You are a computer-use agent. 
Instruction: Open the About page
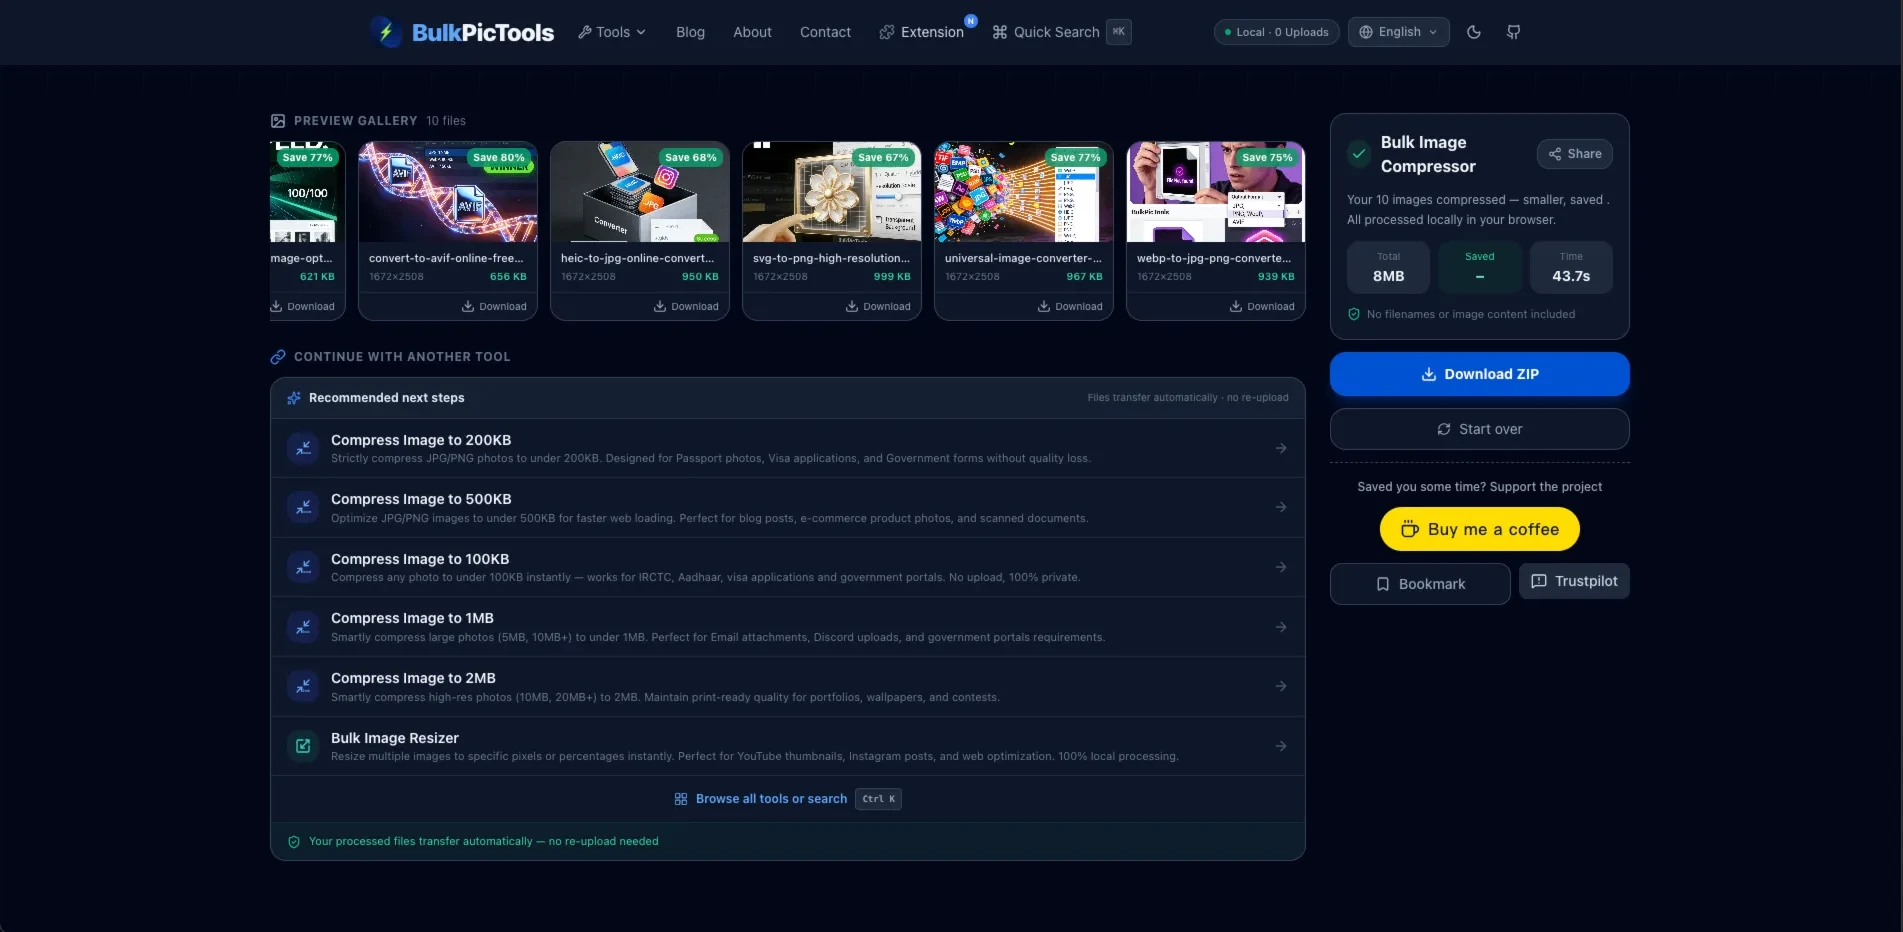click(x=752, y=32)
